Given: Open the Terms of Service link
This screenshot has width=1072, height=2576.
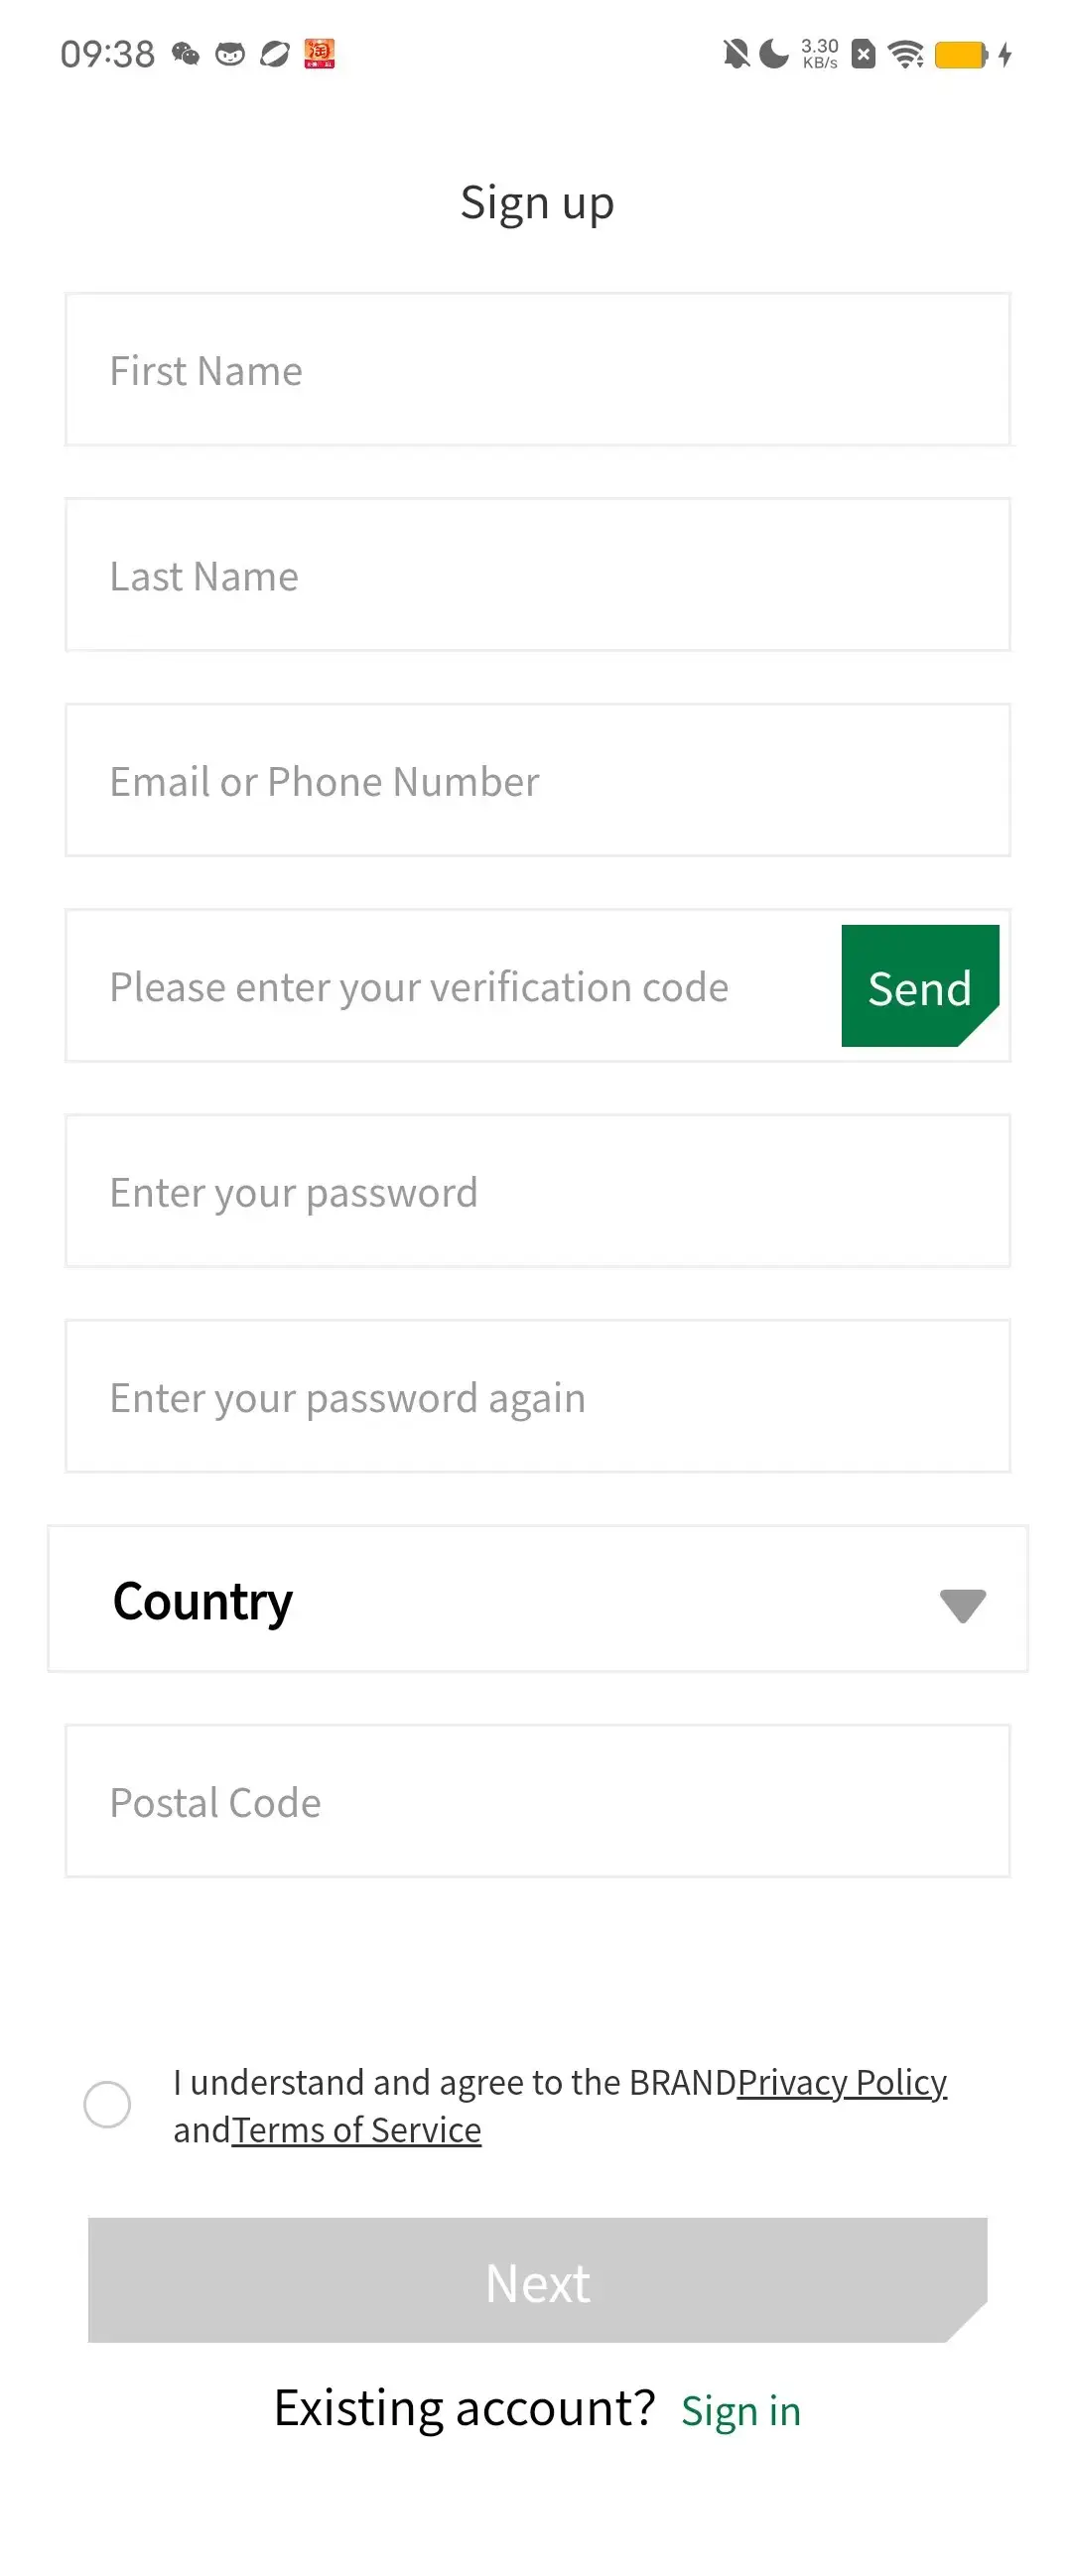Looking at the screenshot, I should click(356, 2130).
